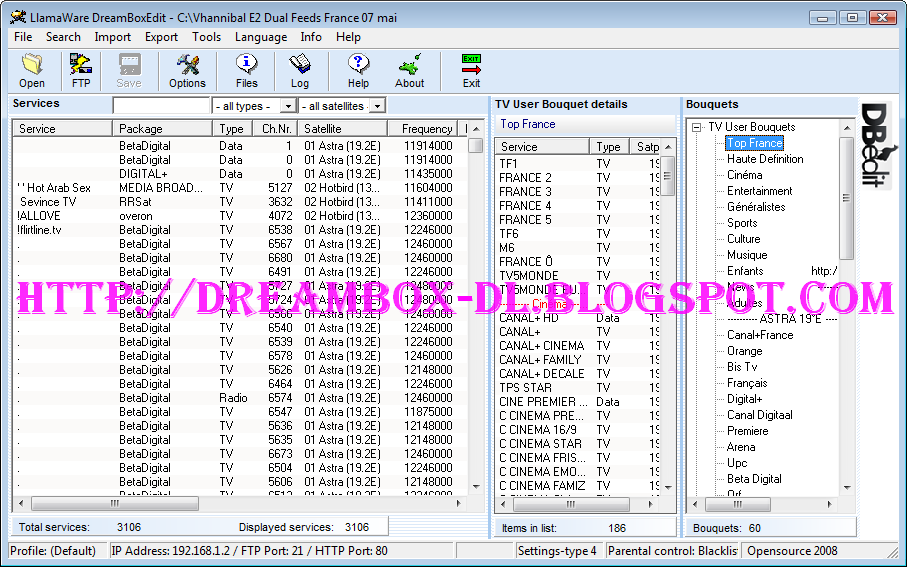Select the Bis Tv bouquet

tap(742, 367)
